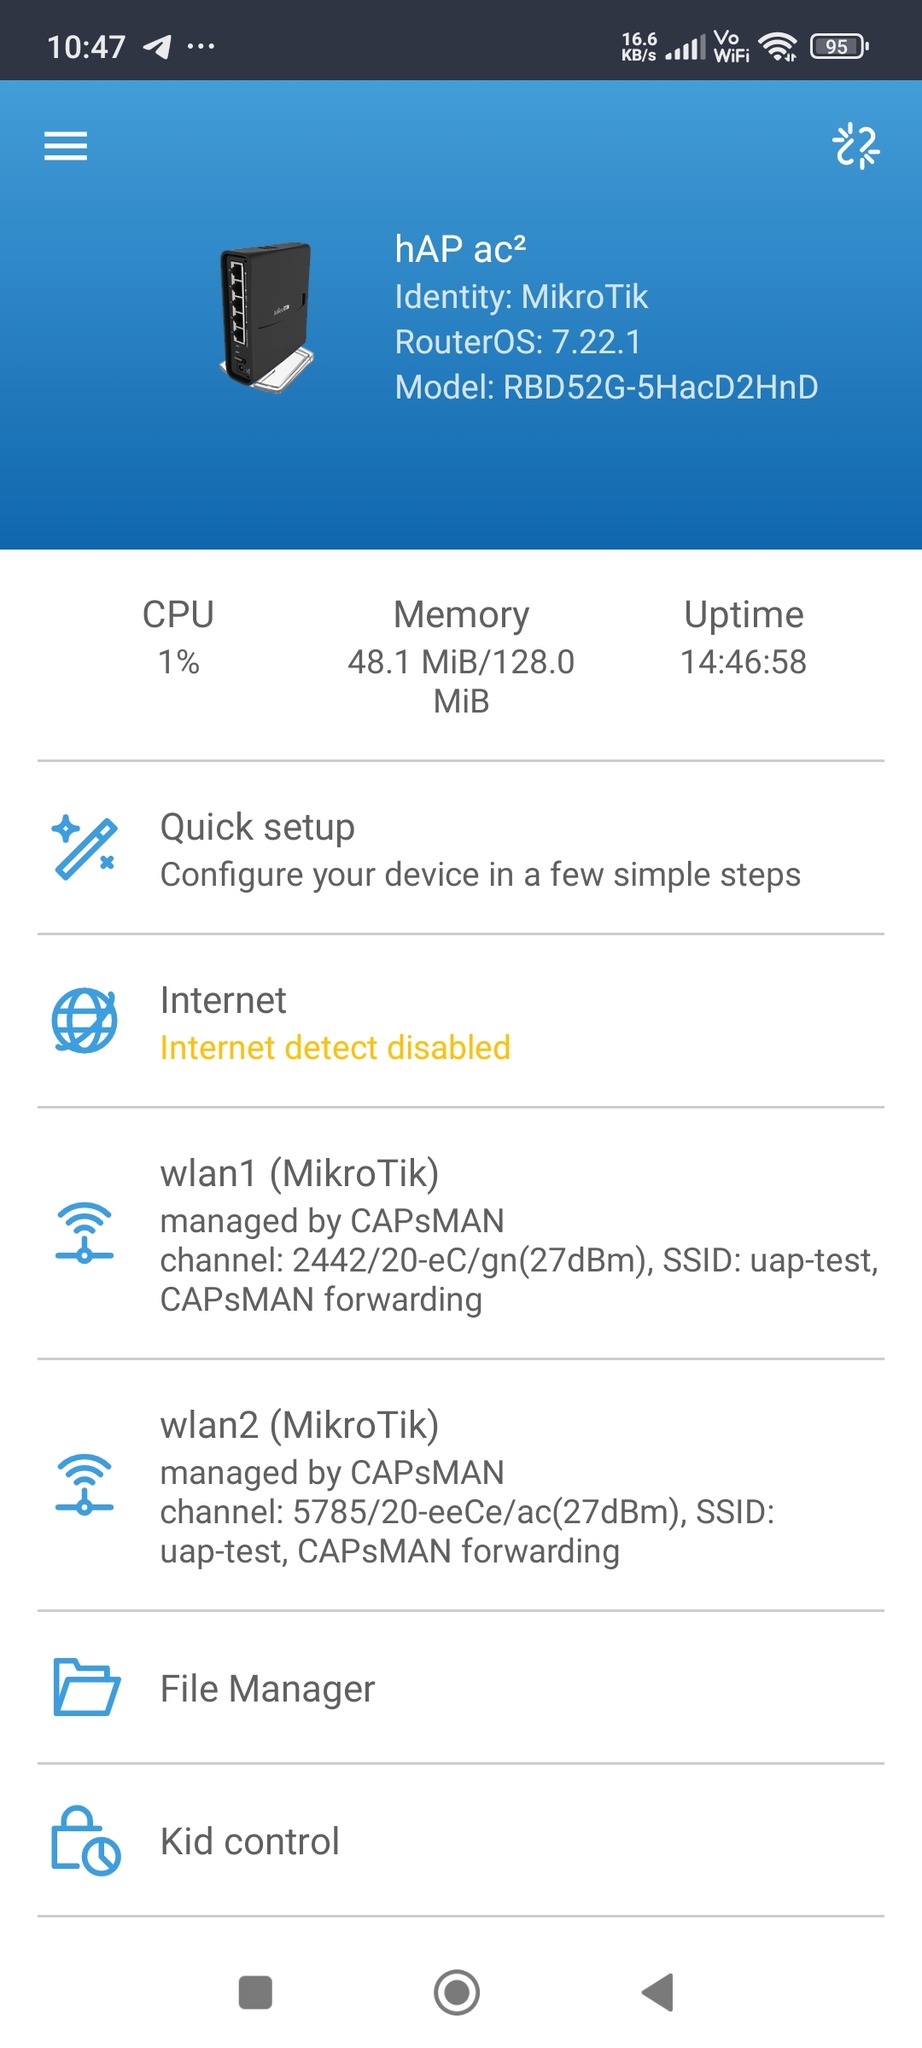The width and height of the screenshot is (922, 2048).
Task: Tap the Kid control lock-clock icon
Action: [85, 1841]
